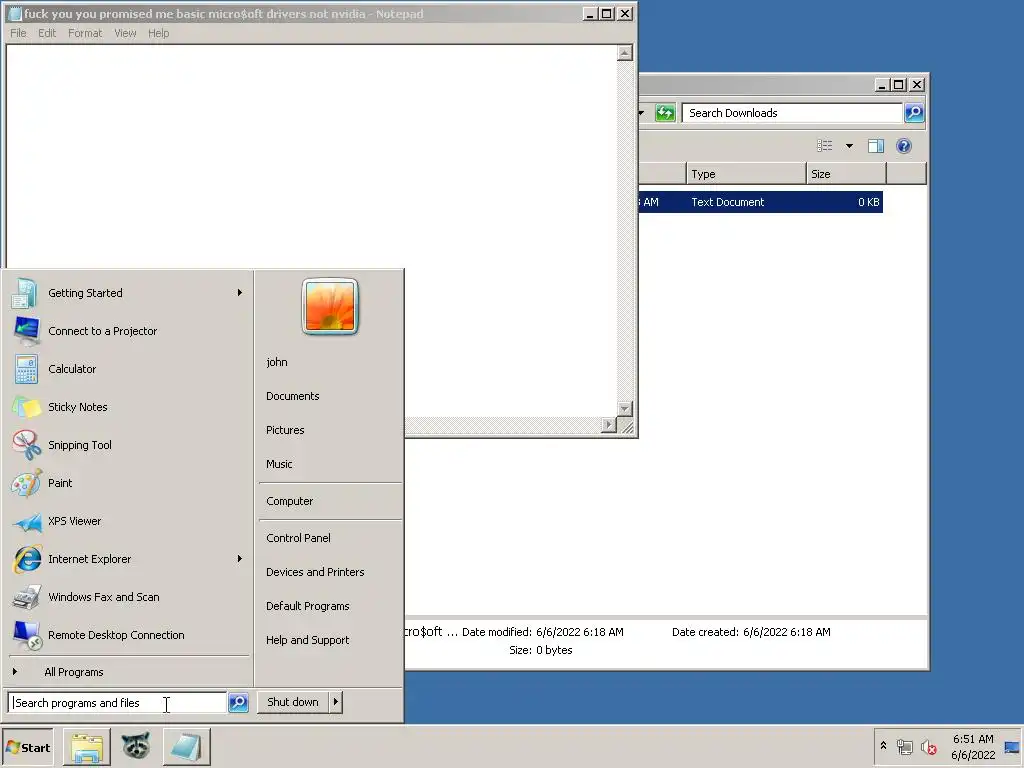Screen dimensions: 1024x768
Task: Click the Show Desktop icon in the tray
Action: [1012, 747]
